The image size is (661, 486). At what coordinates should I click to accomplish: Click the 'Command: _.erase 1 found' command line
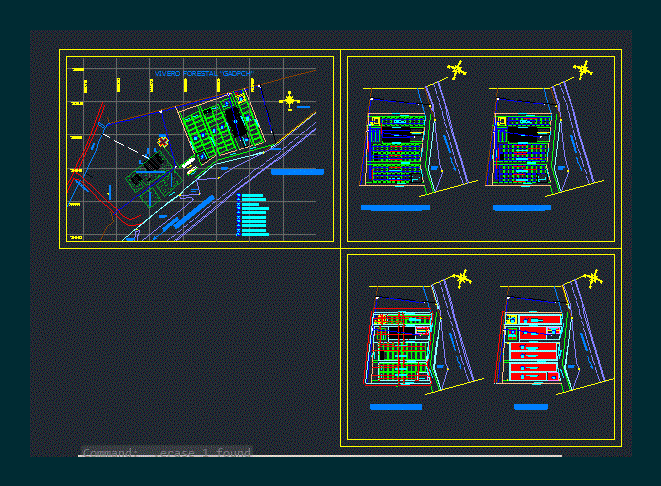click(167, 452)
